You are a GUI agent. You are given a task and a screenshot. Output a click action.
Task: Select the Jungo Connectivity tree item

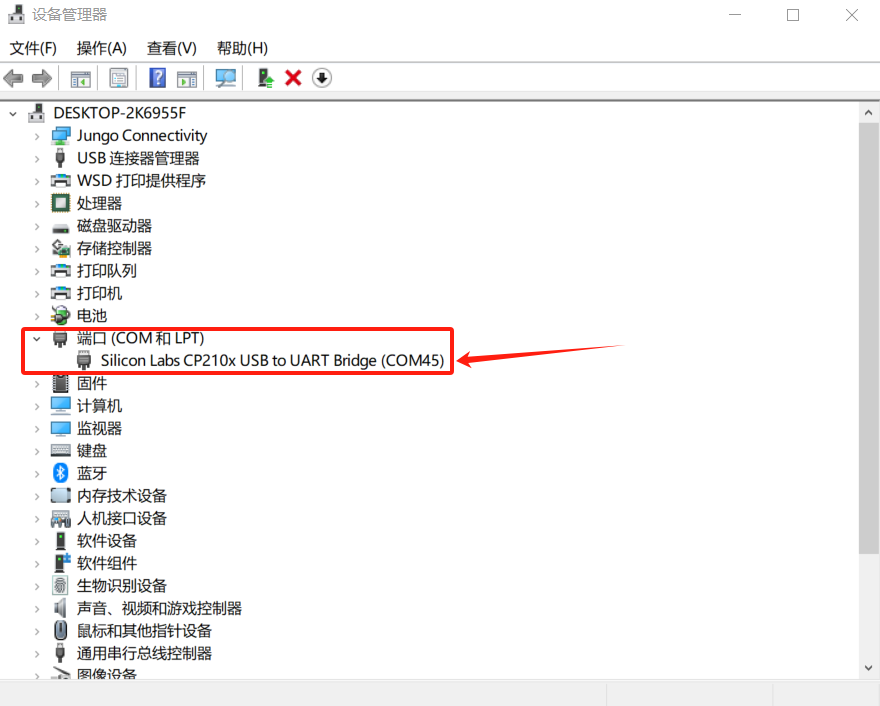(x=142, y=136)
